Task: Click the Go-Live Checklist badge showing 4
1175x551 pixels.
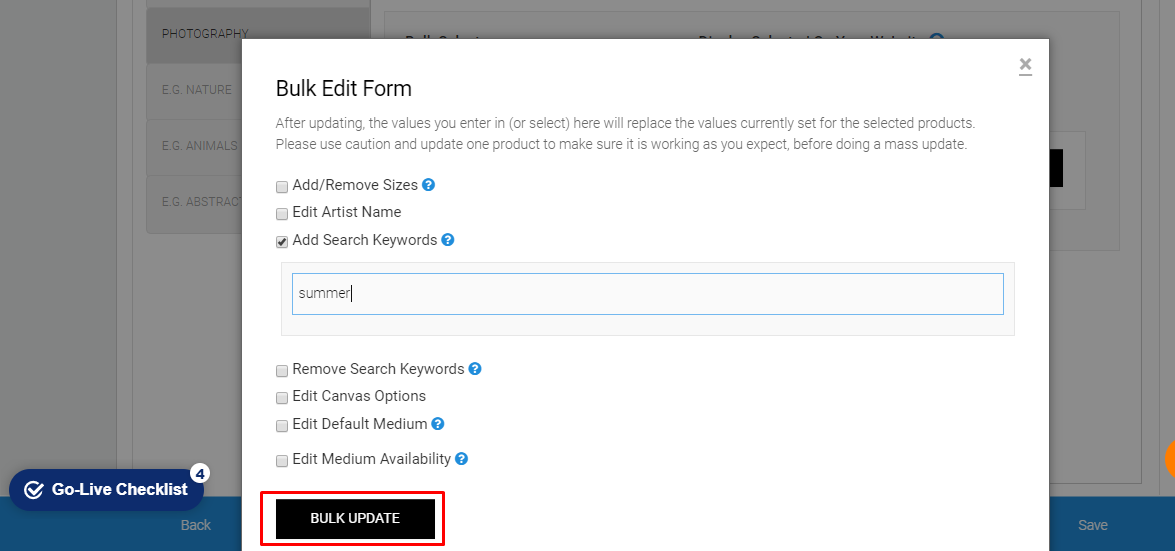Action: [x=199, y=474]
